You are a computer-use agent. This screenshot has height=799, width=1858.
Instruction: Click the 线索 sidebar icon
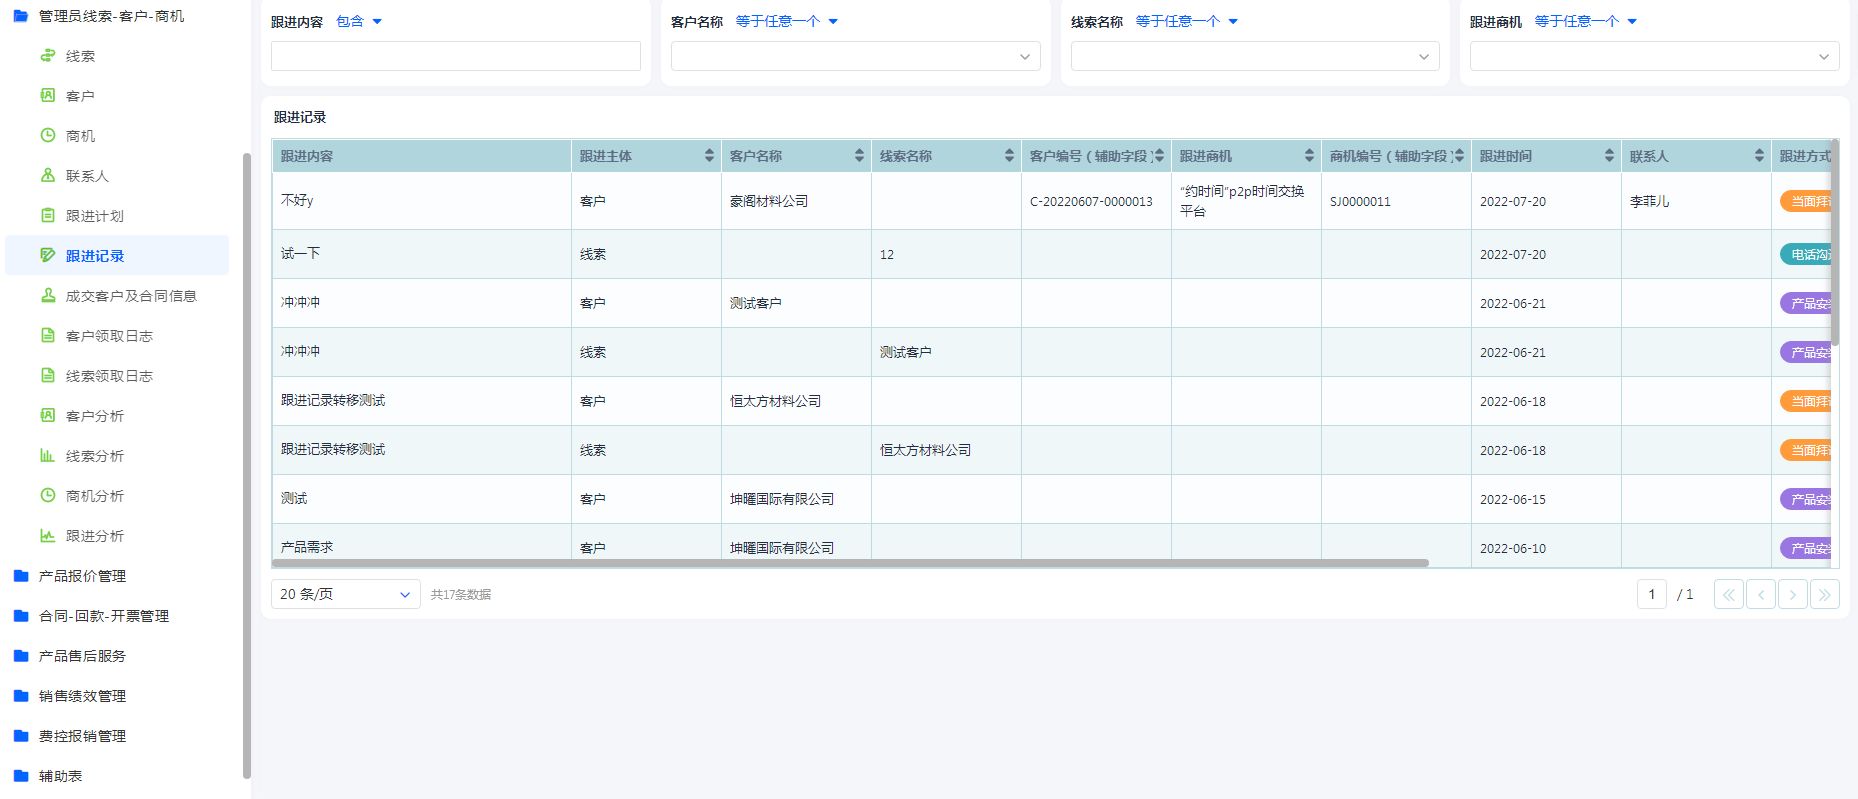coord(47,56)
